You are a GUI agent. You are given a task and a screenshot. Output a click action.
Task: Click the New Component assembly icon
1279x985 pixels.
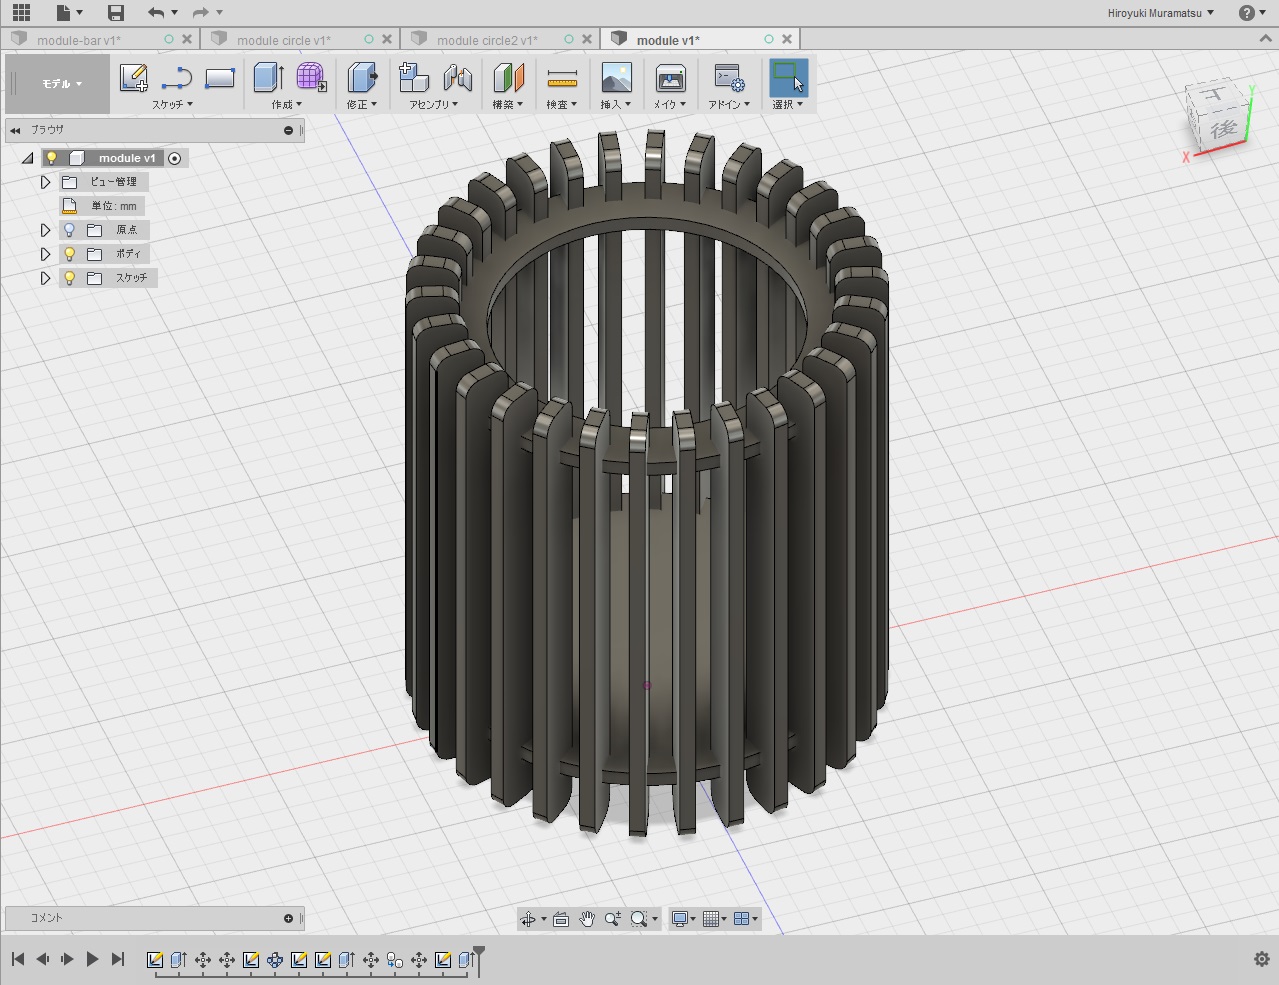pyautogui.click(x=413, y=77)
